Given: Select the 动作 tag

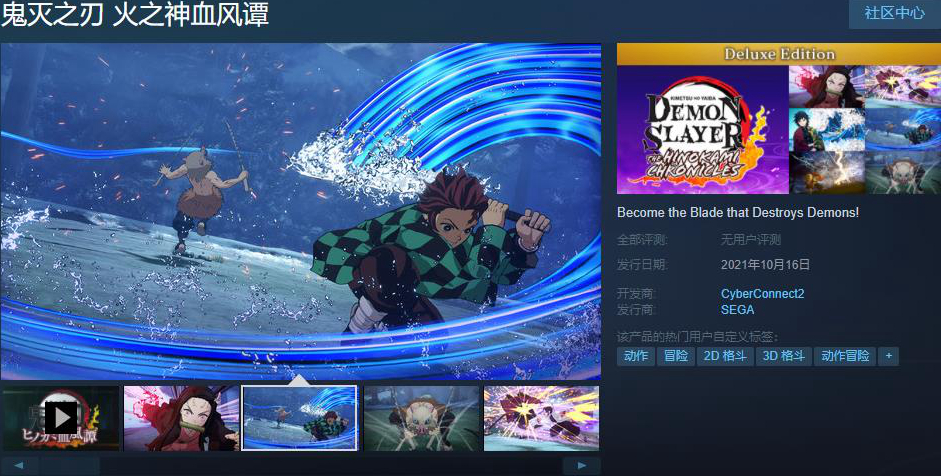Looking at the screenshot, I should point(636,356).
